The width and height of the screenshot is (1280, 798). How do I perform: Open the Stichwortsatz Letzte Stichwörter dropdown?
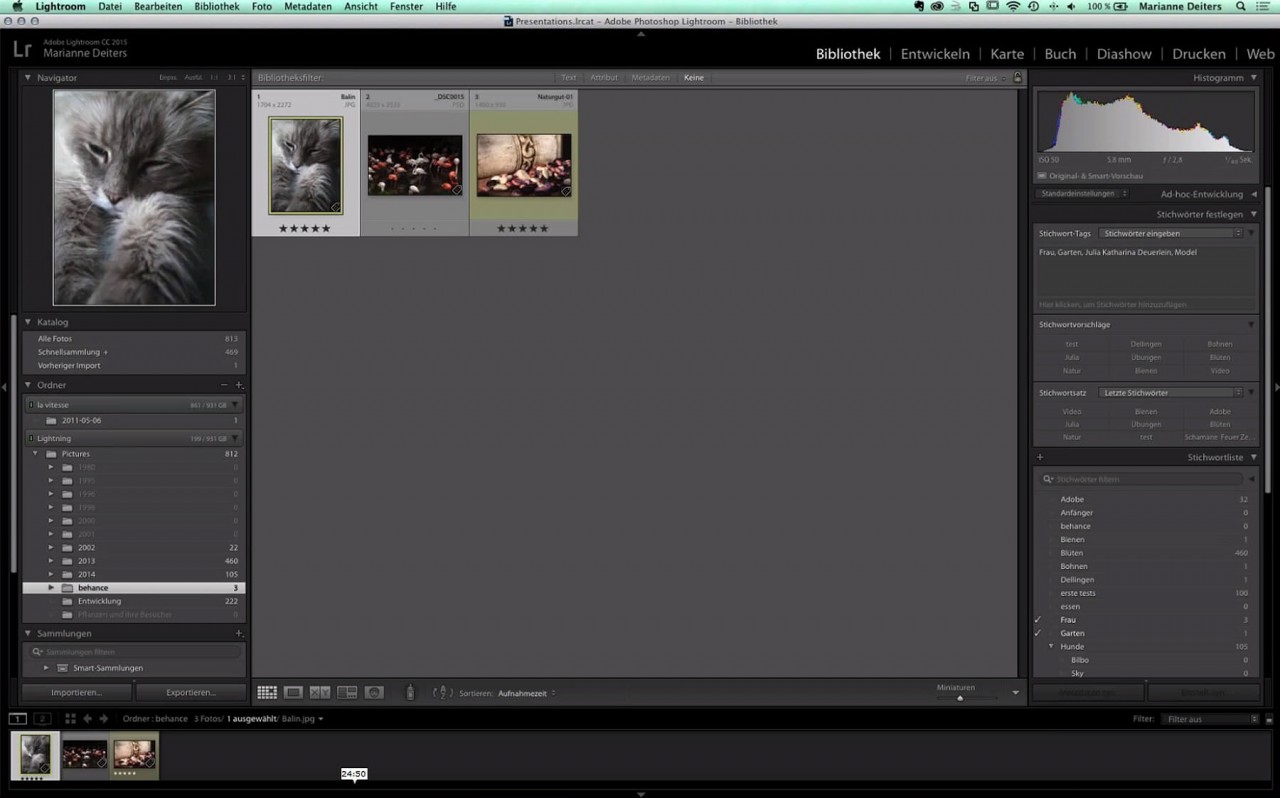point(1170,392)
